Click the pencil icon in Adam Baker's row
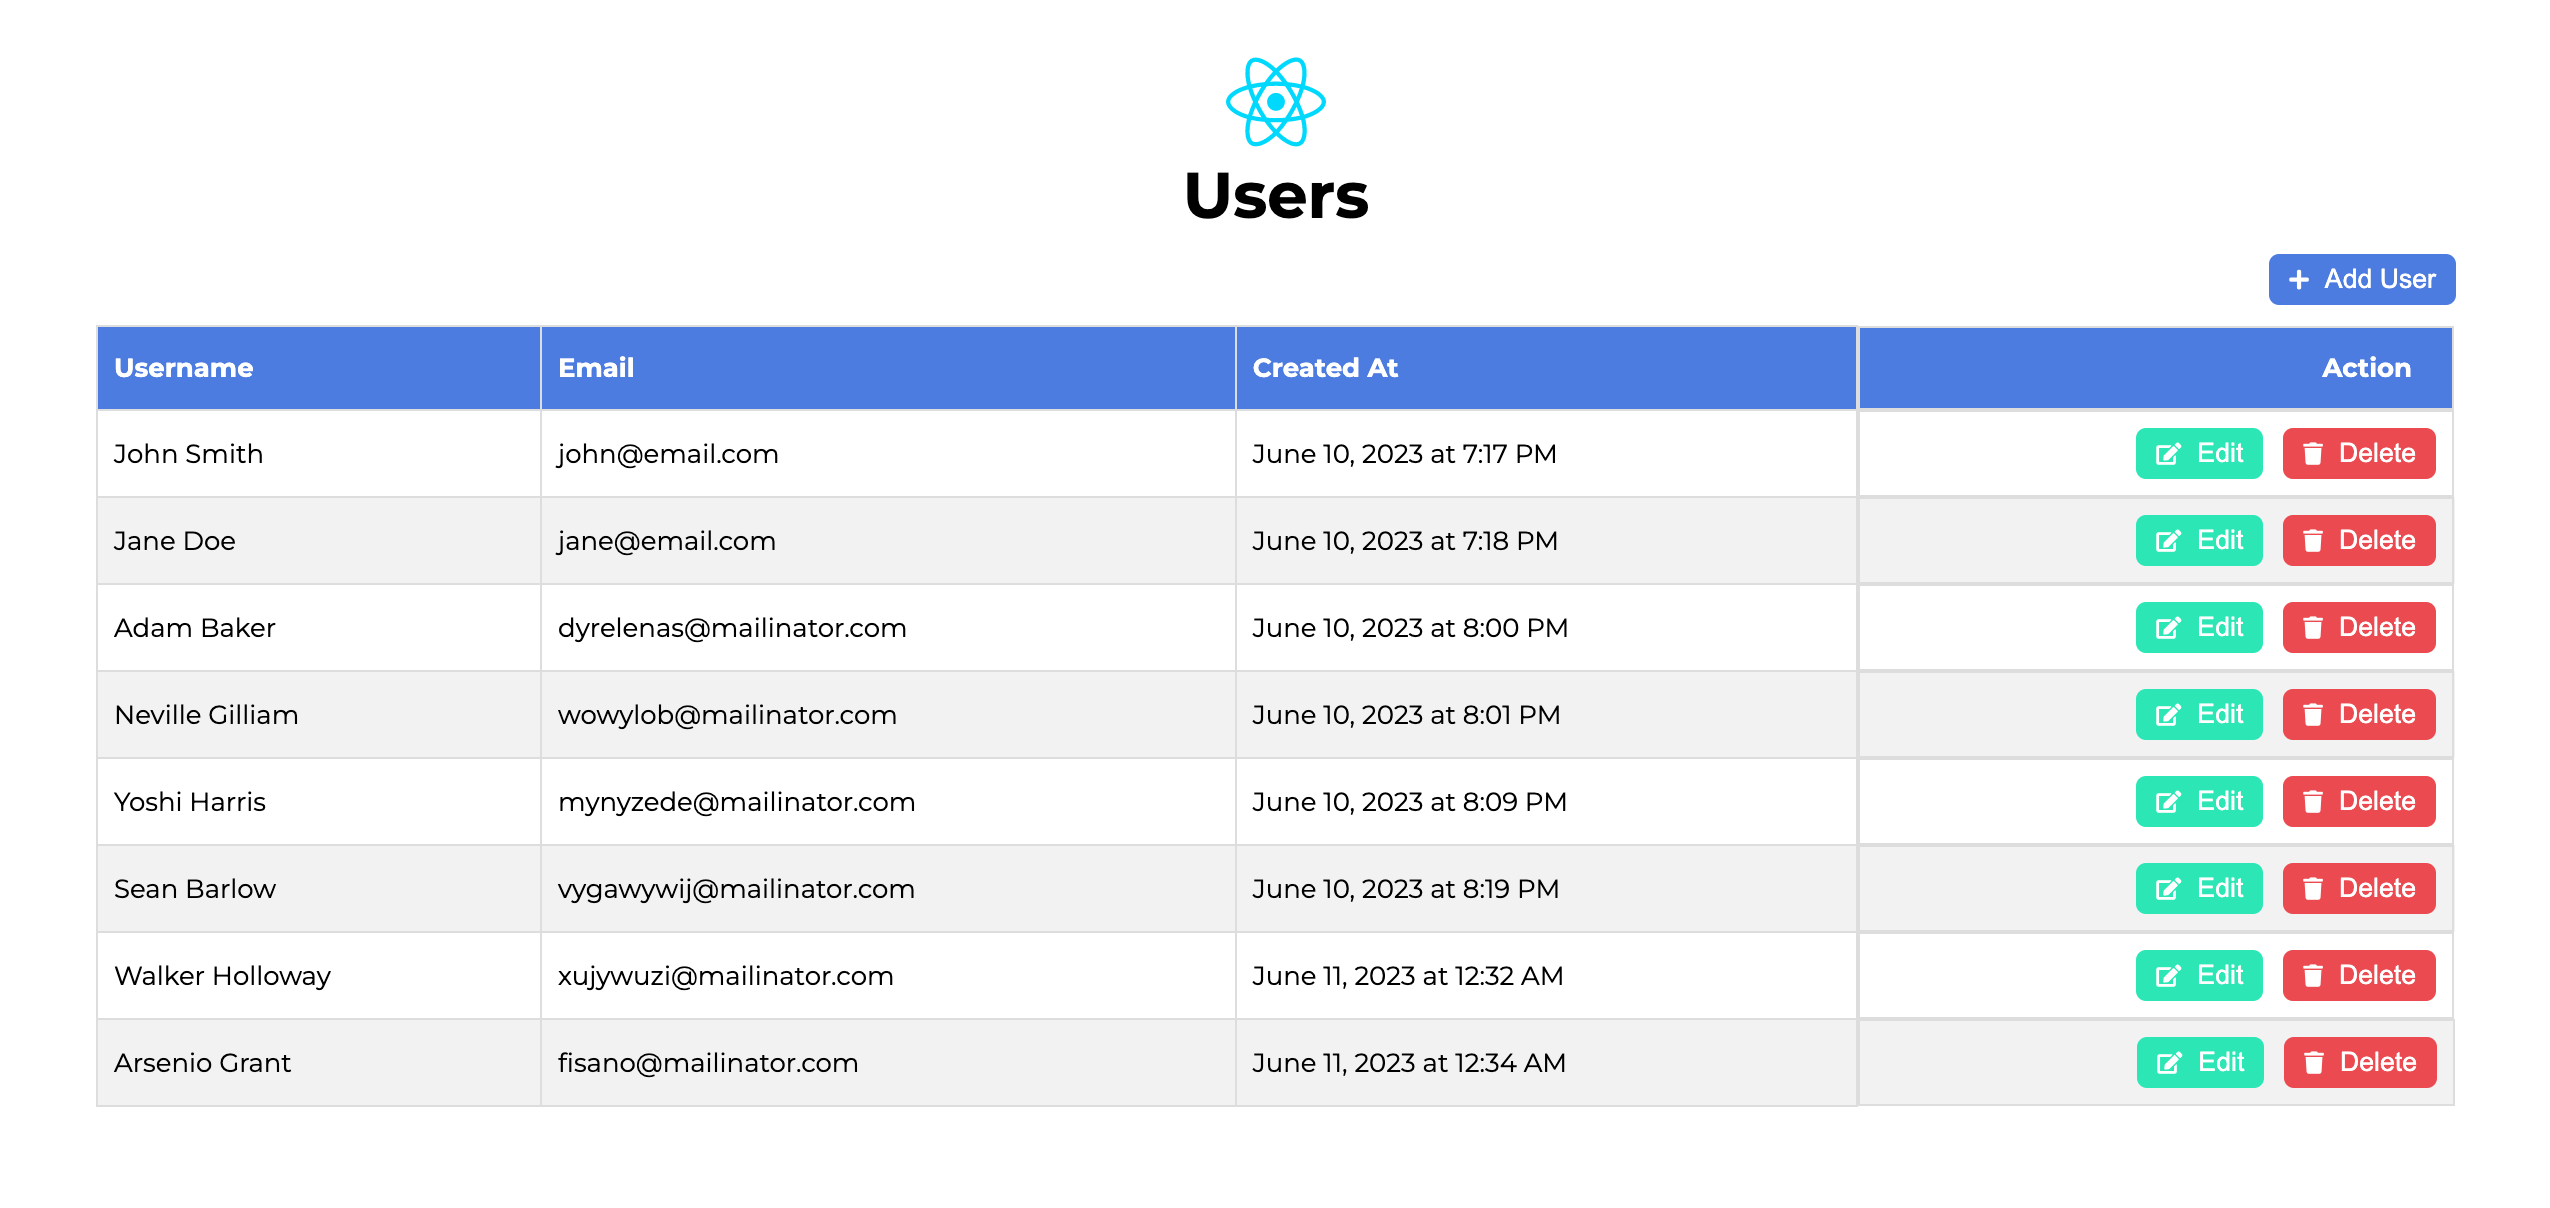This screenshot has height=1208, width=2550. (2168, 627)
